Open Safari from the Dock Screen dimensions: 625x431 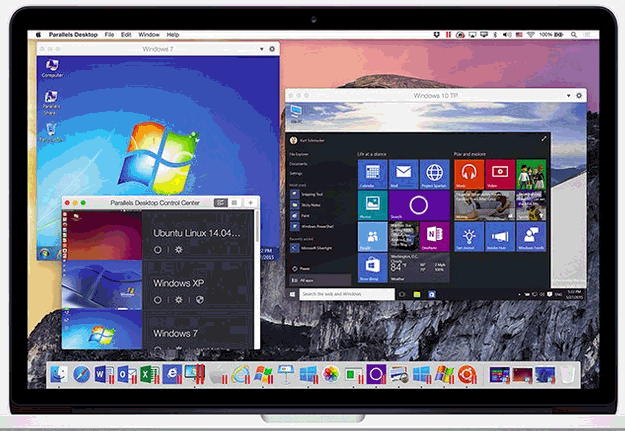[81, 374]
